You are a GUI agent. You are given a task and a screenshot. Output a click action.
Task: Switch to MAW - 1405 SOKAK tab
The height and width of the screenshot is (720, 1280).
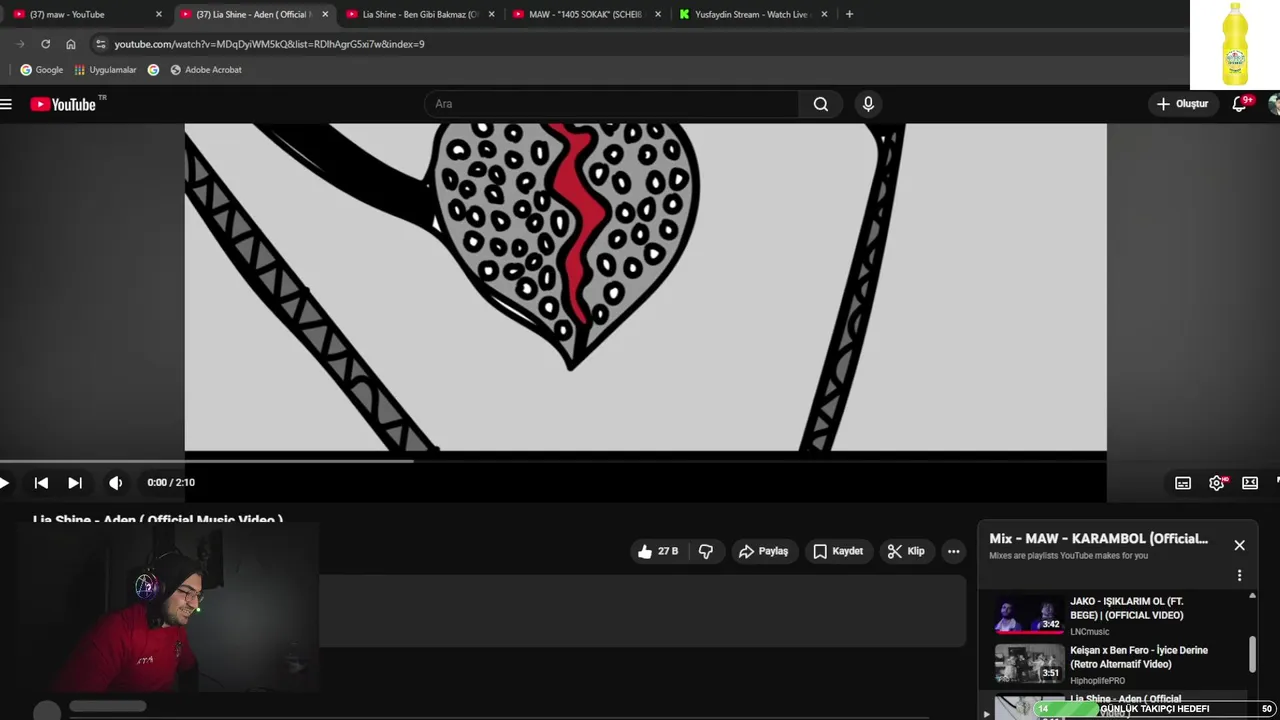[x=586, y=14]
